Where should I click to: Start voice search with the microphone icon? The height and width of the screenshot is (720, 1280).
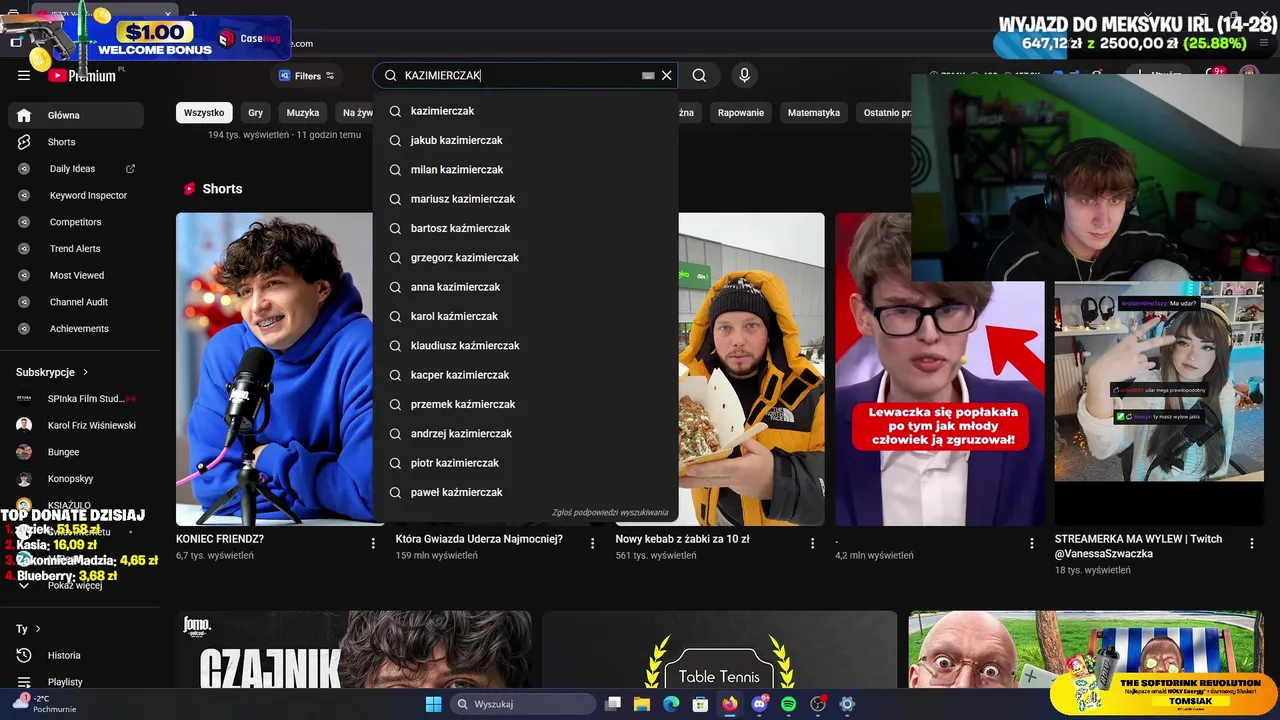[744, 75]
